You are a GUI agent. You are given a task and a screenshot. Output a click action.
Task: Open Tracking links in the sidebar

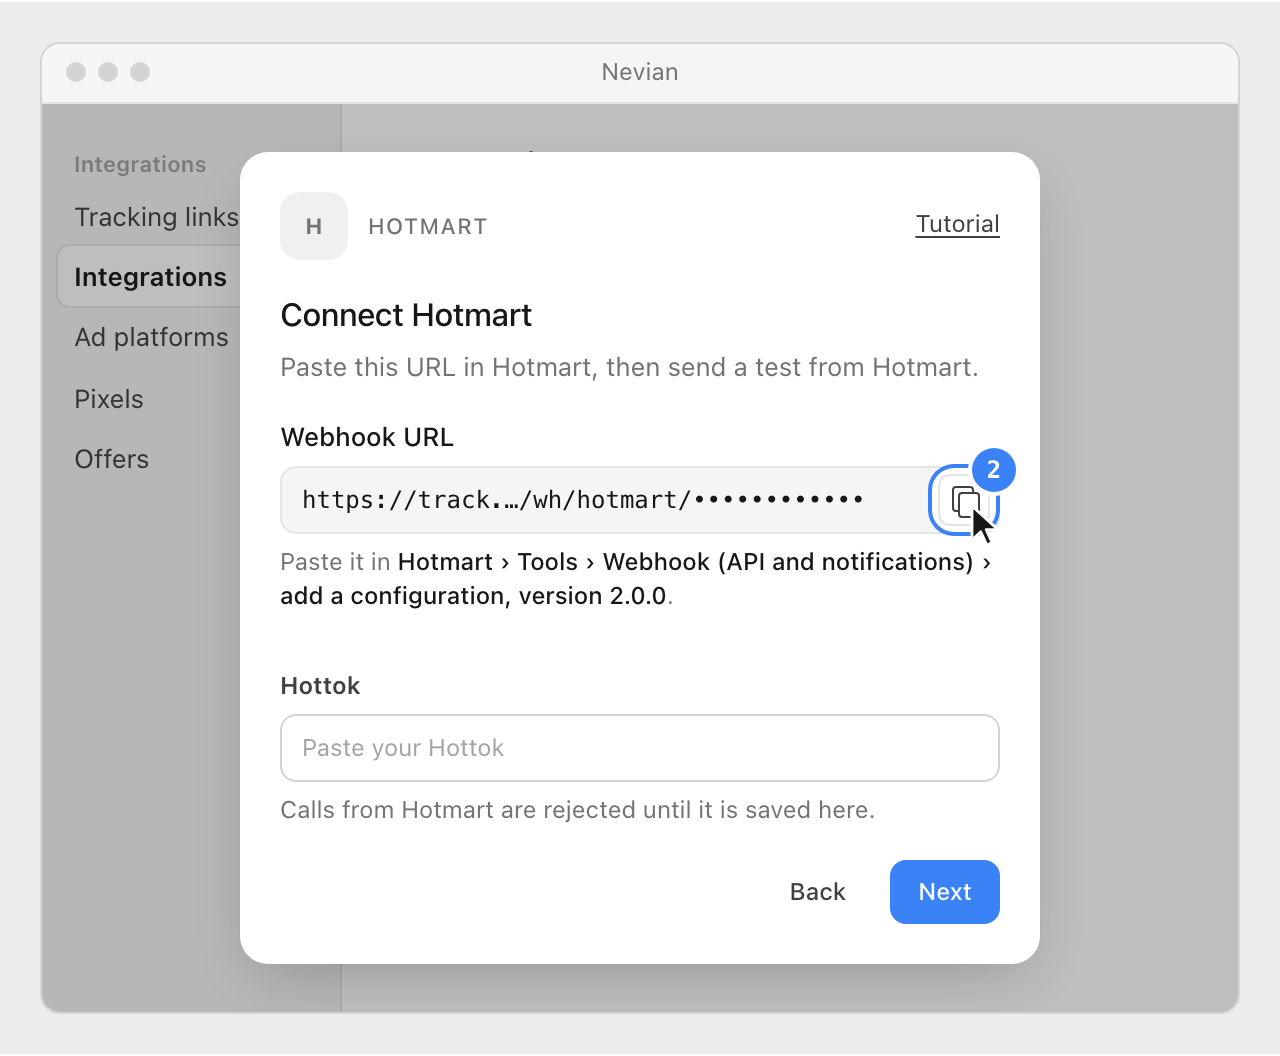156,217
